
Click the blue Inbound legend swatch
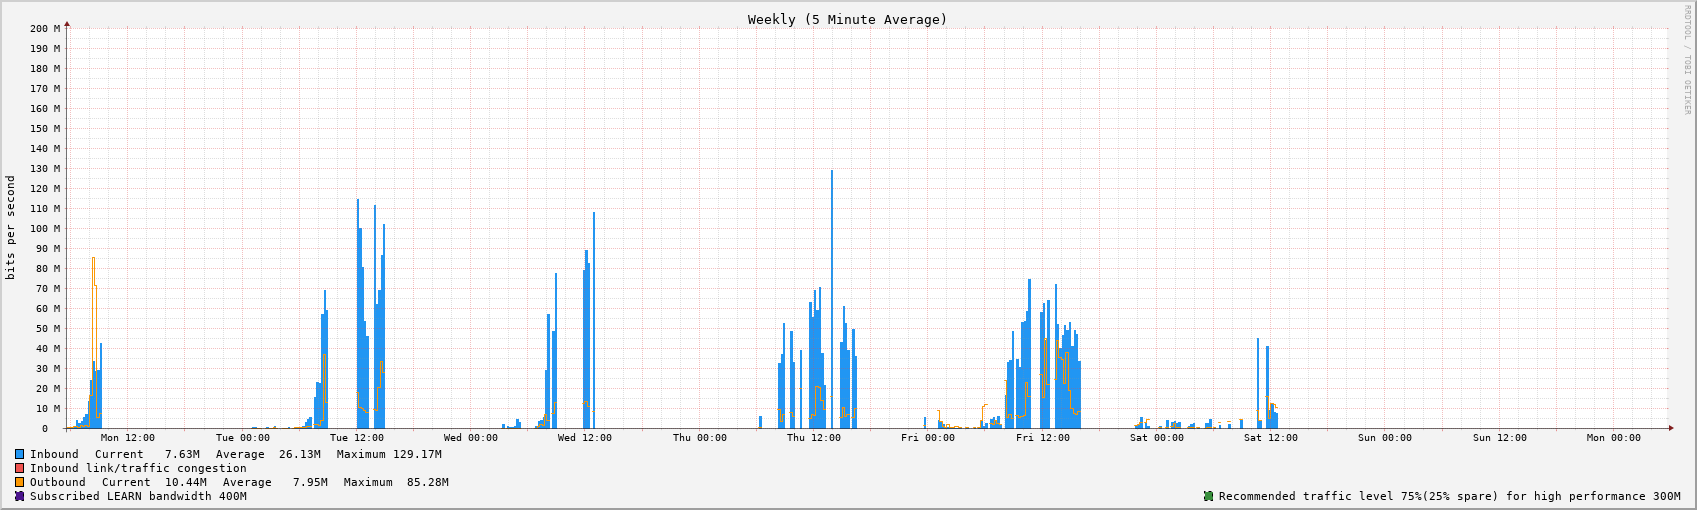(19, 454)
